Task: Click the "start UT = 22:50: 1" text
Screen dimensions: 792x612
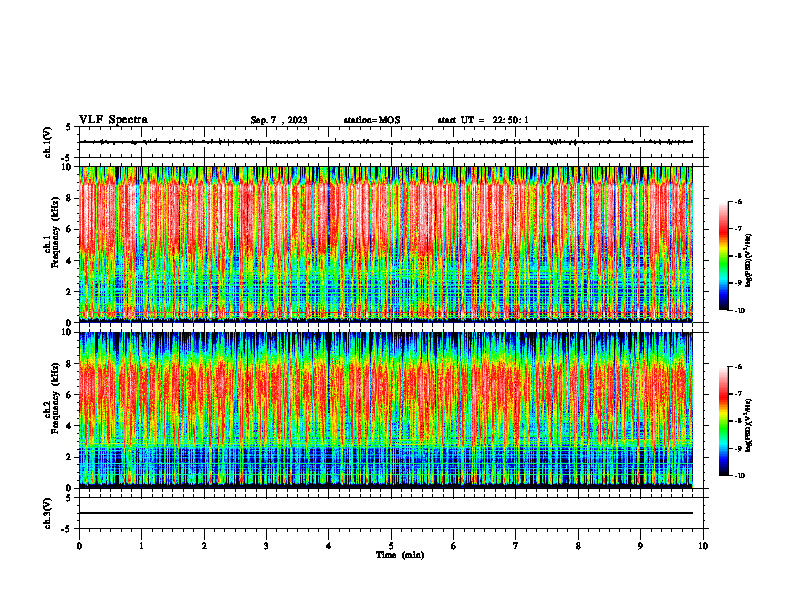Action: 483,120
